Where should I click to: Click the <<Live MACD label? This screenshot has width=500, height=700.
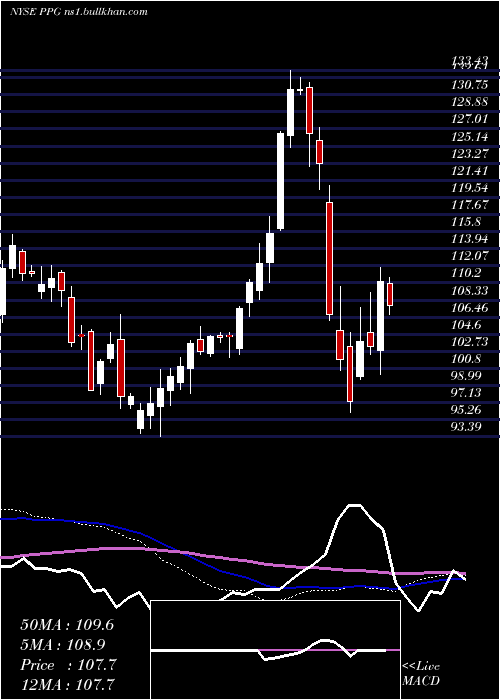tap(421, 674)
